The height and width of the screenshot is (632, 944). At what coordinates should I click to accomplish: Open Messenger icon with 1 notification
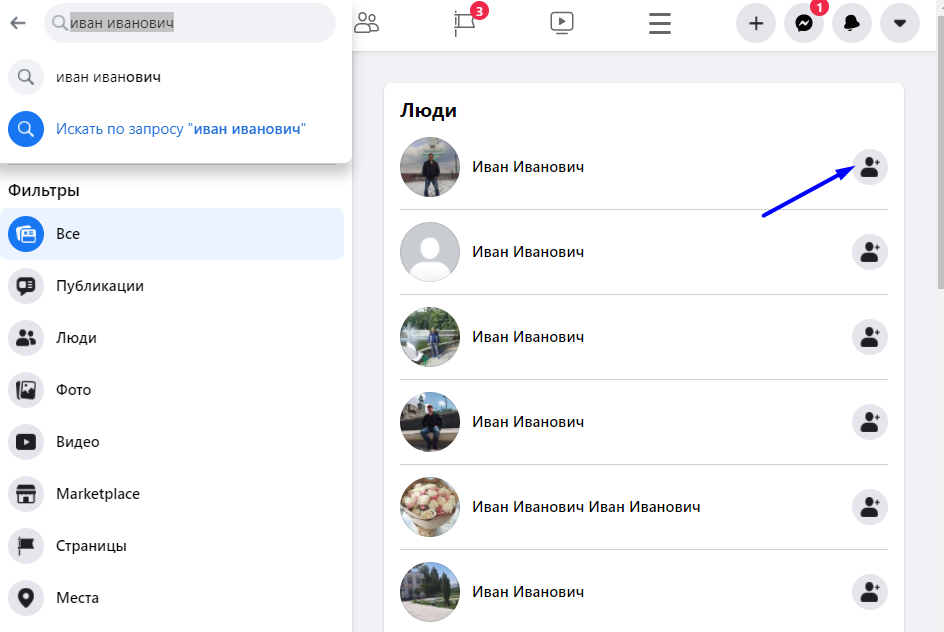tap(804, 23)
